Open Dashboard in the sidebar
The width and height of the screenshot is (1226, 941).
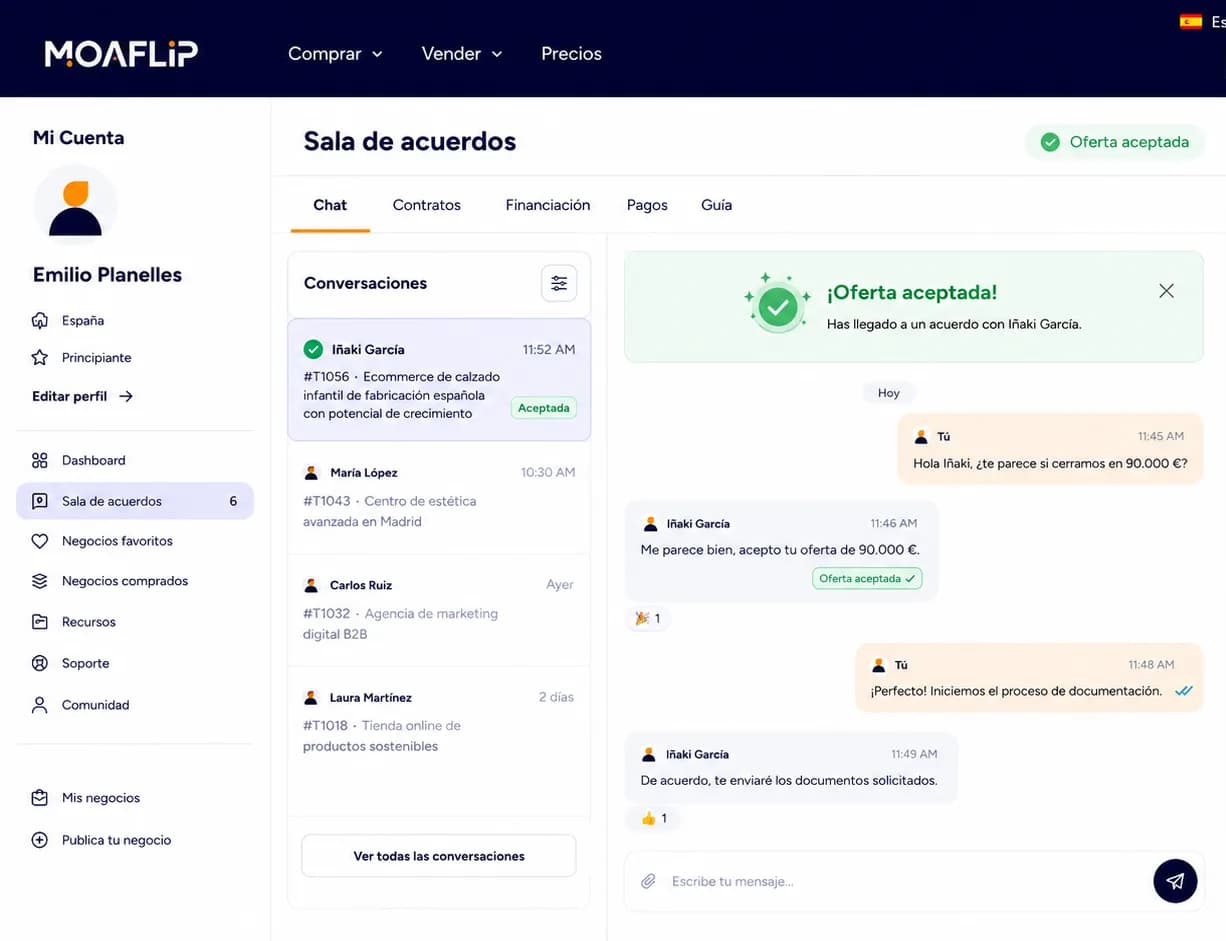click(x=135, y=461)
